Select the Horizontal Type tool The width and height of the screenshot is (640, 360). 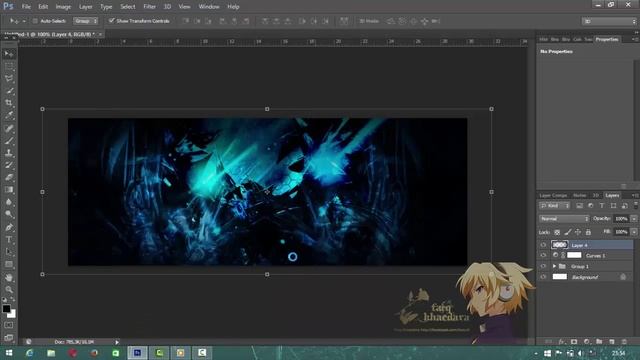coord(9,240)
